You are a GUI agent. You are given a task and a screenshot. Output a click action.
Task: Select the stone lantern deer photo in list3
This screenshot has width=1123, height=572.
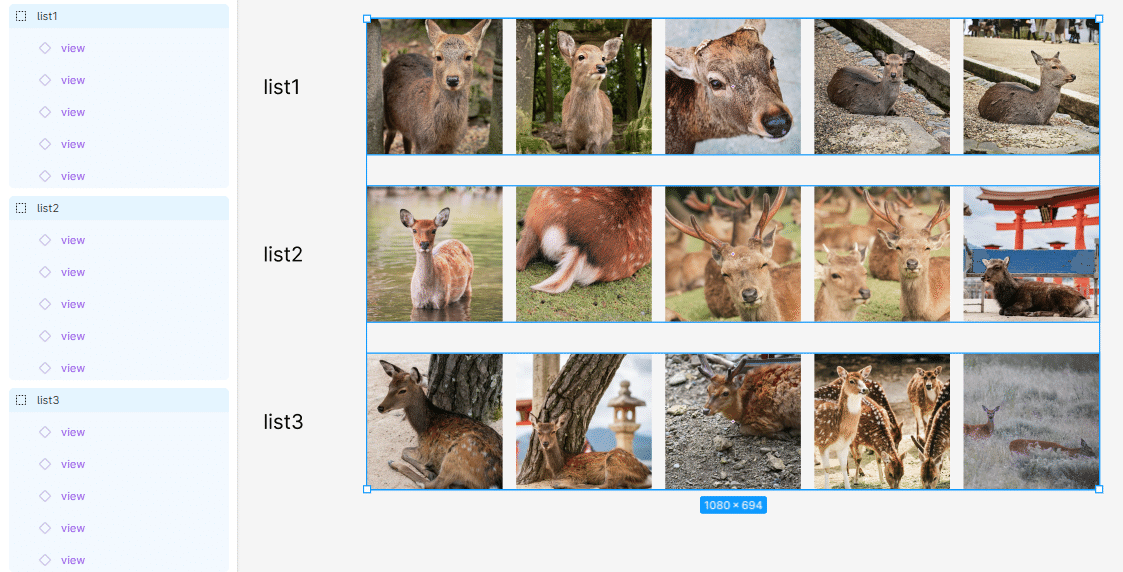584,422
